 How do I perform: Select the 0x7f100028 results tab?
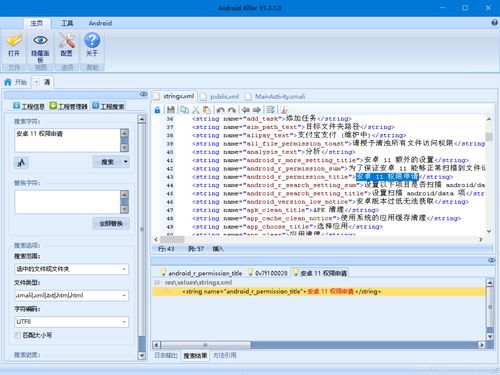point(268,273)
